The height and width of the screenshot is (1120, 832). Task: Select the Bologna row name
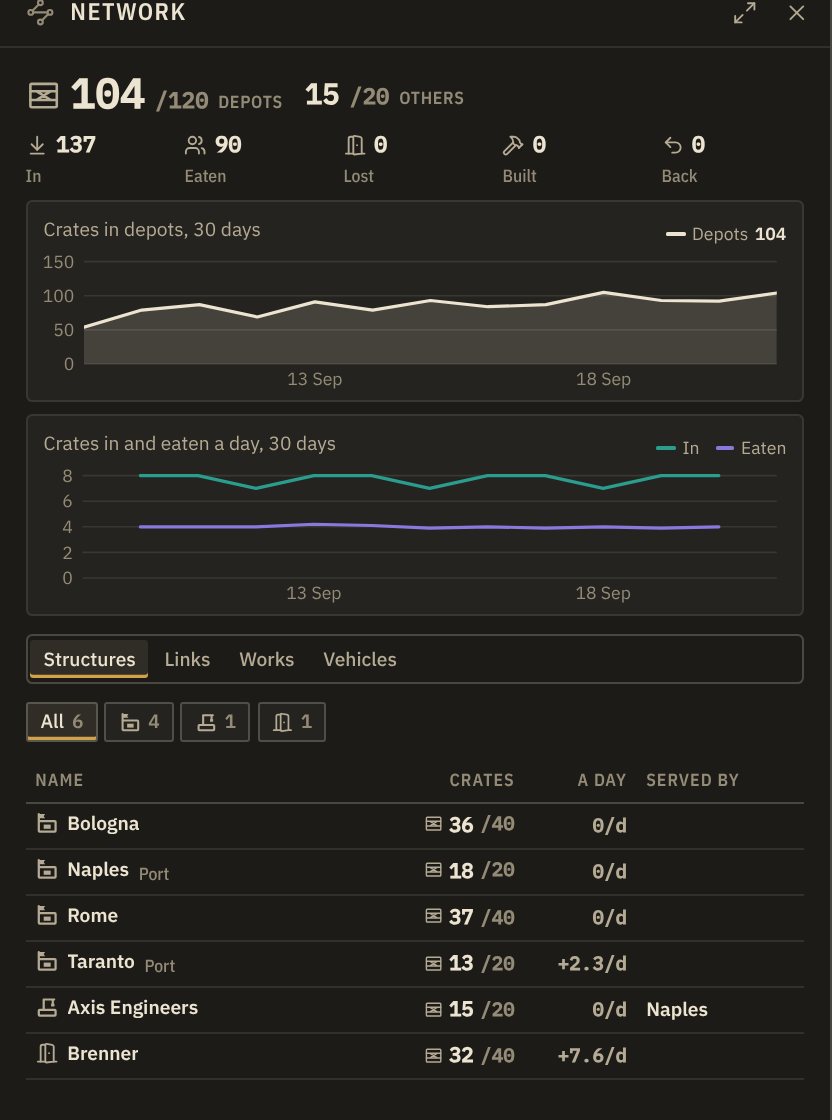click(103, 824)
